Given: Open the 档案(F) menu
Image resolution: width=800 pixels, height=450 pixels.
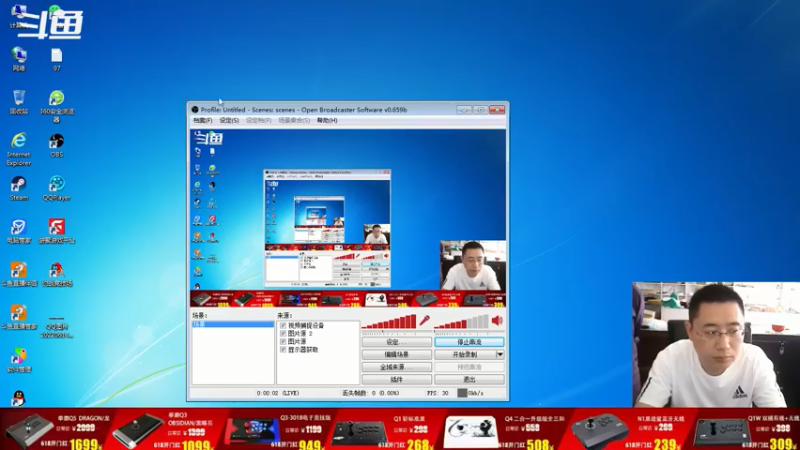Looking at the screenshot, I should pyautogui.click(x=203, y=120).
